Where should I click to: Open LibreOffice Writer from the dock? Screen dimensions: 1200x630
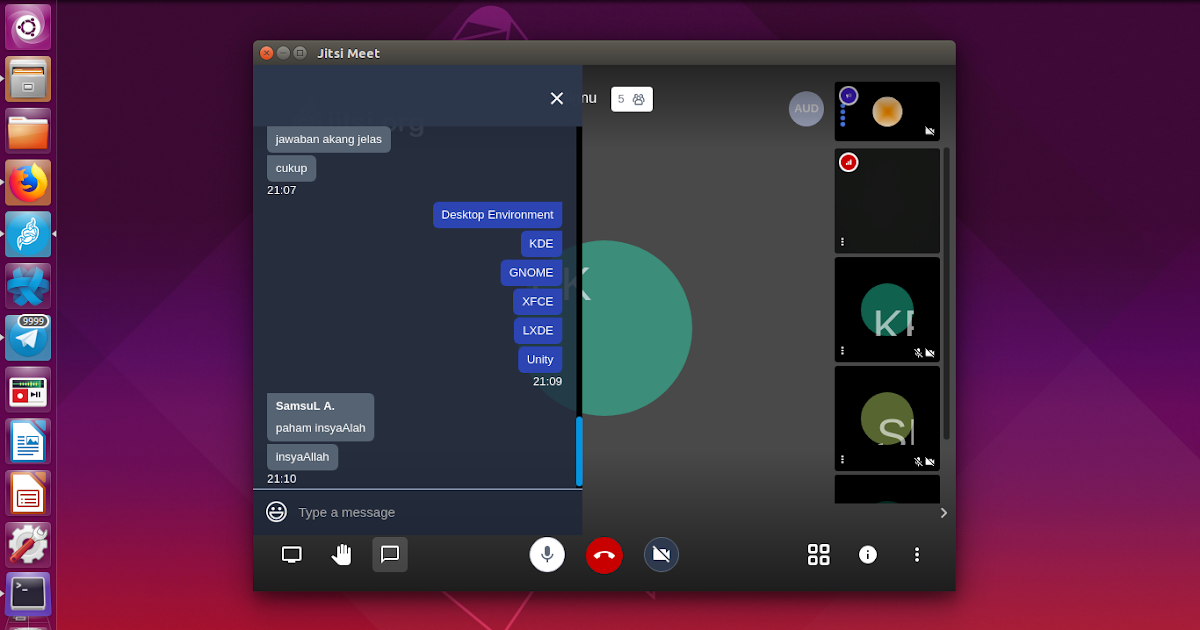point(27,442)
